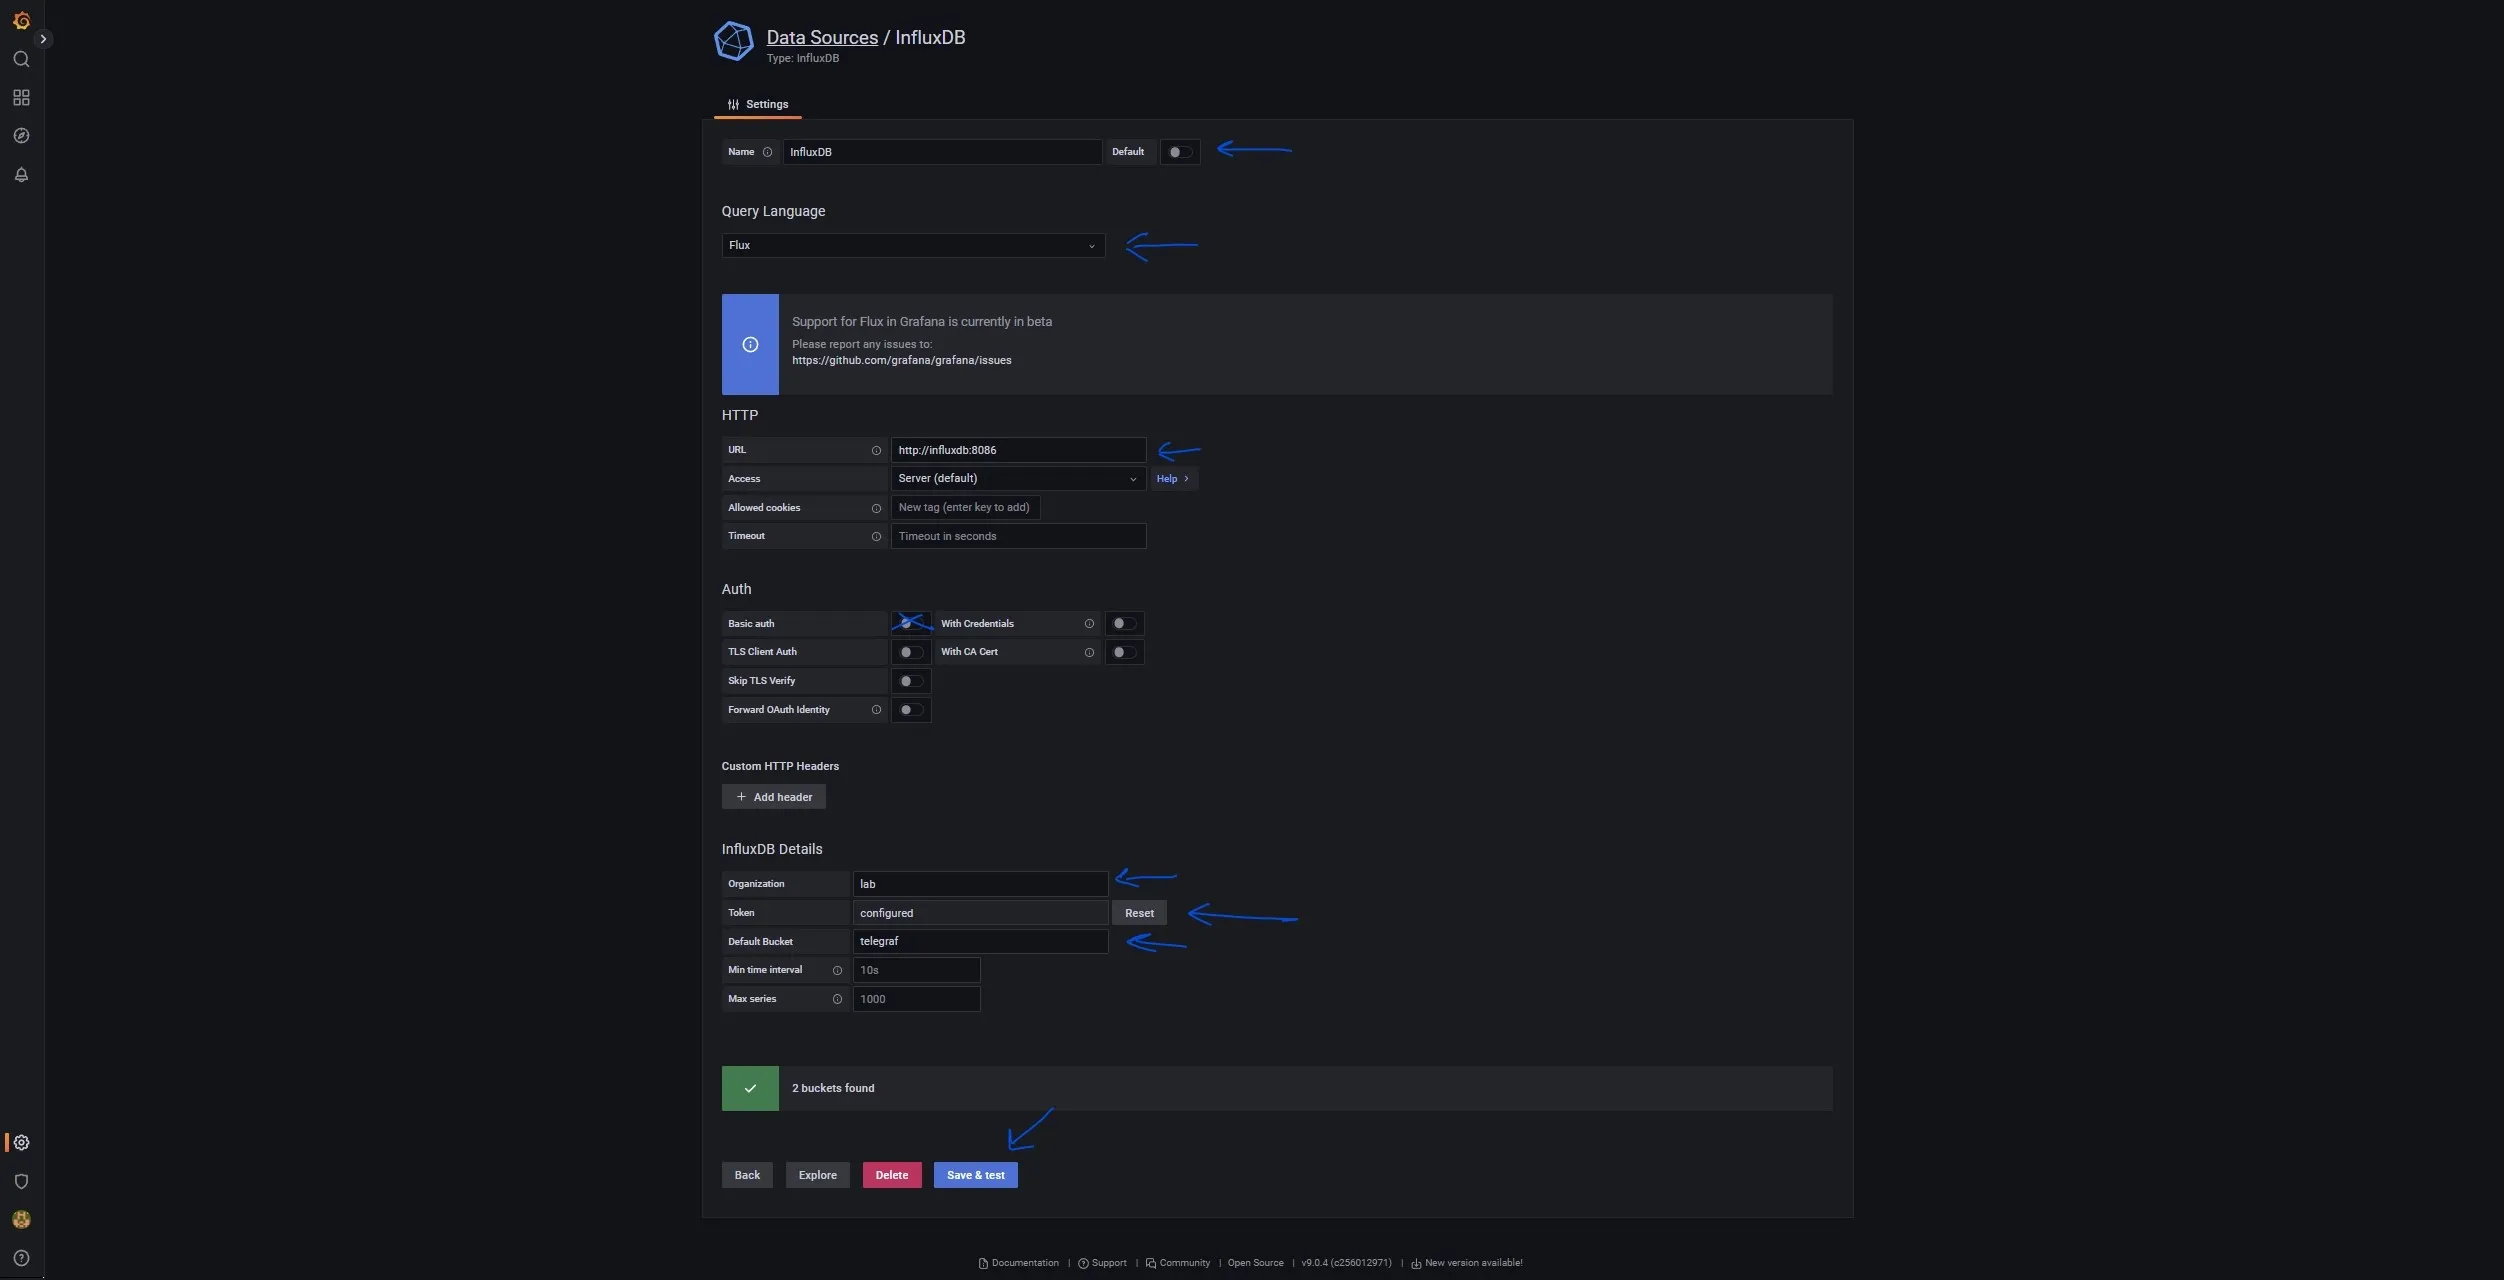Click the Reset token button
2504x1280 pixels.
coord(1139,913)
